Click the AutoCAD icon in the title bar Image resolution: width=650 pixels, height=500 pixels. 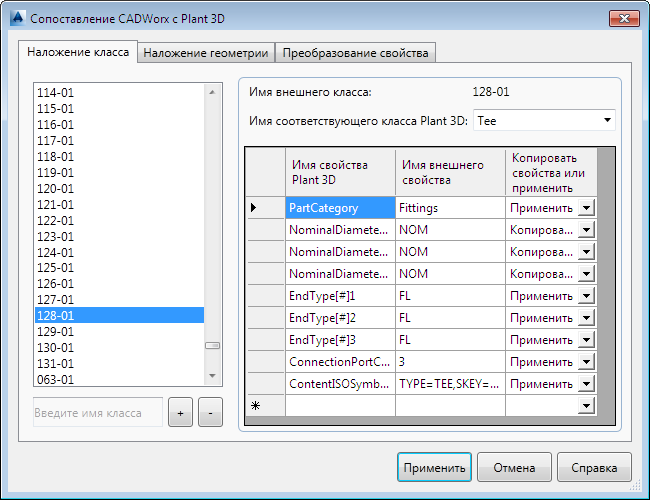pyautogui.click(x=18, y=18)
